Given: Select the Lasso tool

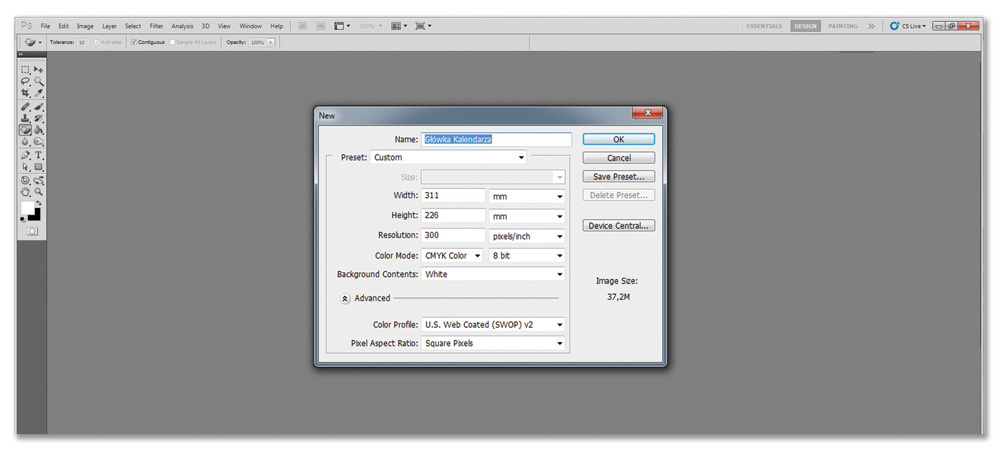Looking at the screenshot, I should tap(26, 81).
